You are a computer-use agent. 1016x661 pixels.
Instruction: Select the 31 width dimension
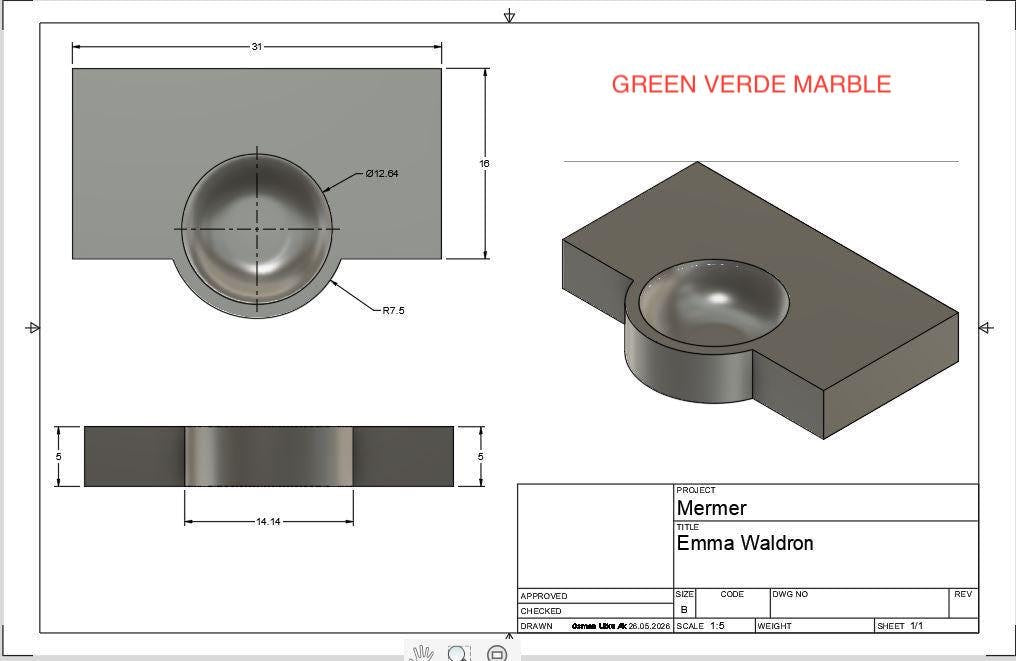coord(257,47)
